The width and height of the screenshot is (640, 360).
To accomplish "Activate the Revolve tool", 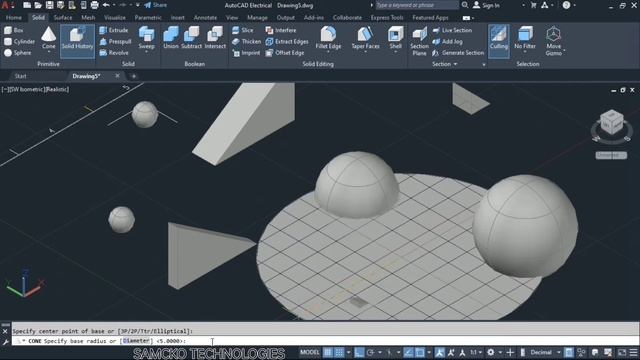I will (114, 53).
